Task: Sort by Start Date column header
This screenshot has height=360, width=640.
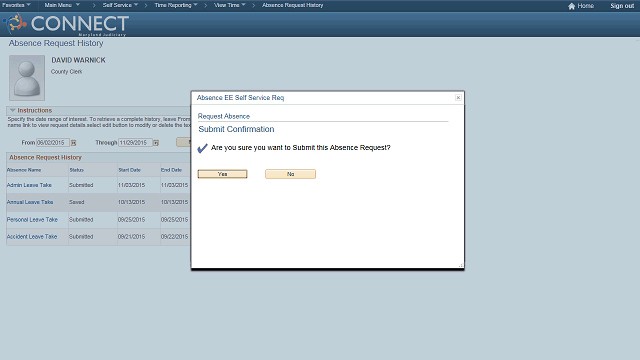Action: [x=129, y=170]
